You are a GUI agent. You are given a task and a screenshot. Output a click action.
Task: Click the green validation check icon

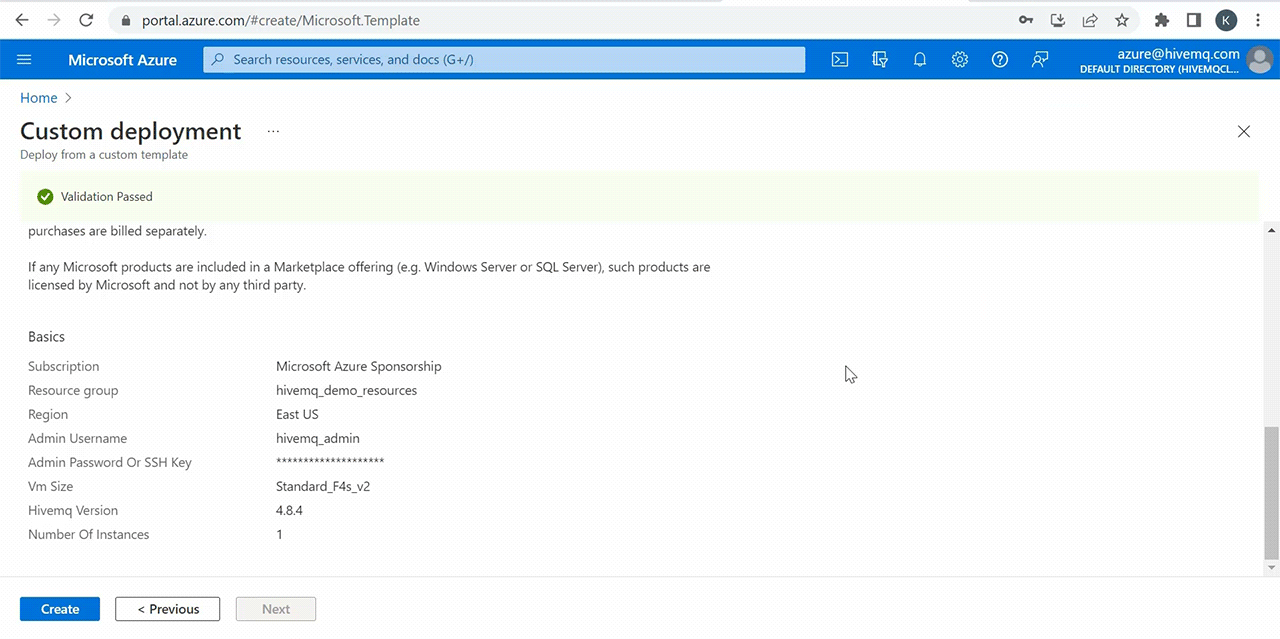(x=45, y=197)
